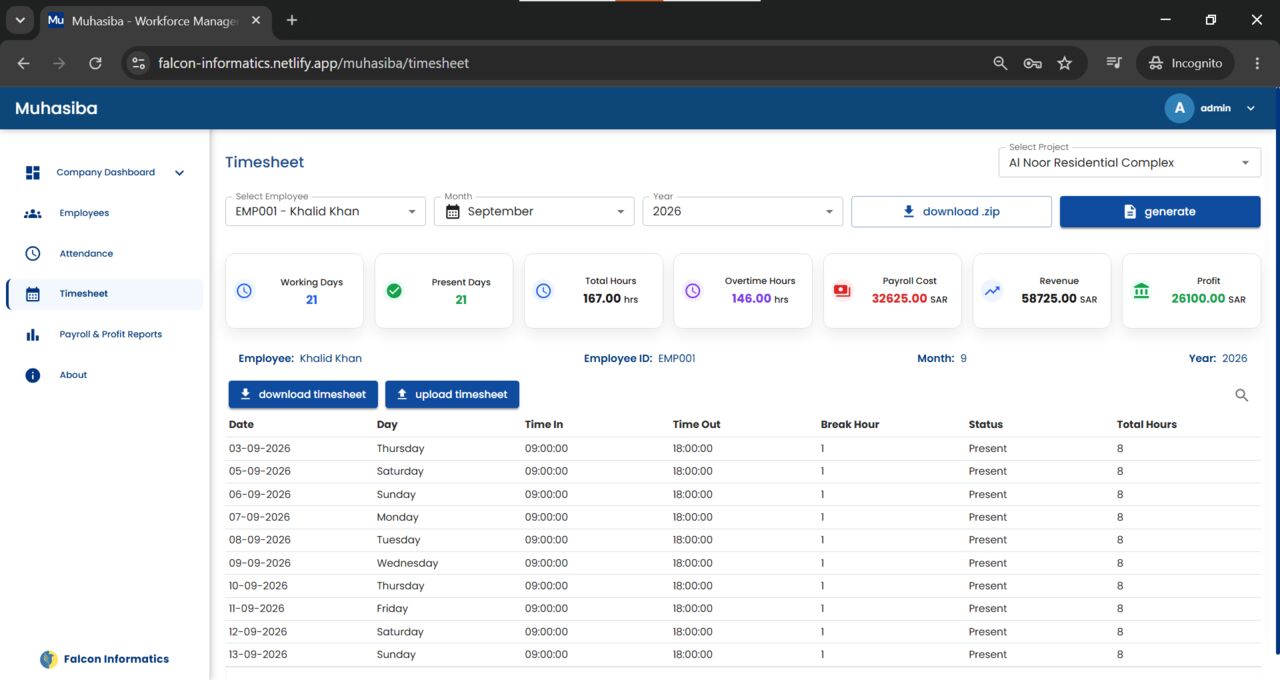Click the Total Hours column header

(1147, 424)
